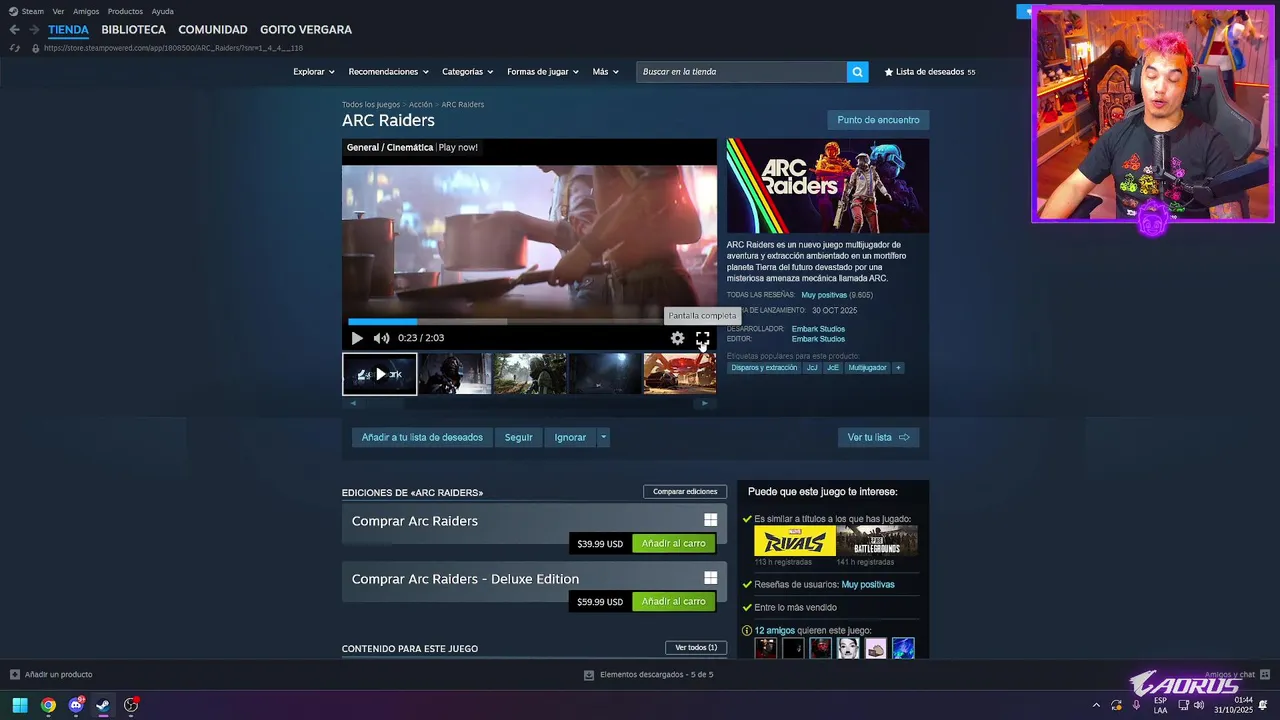
Task: Click Ver tu lista button
Action: (878, 437)
